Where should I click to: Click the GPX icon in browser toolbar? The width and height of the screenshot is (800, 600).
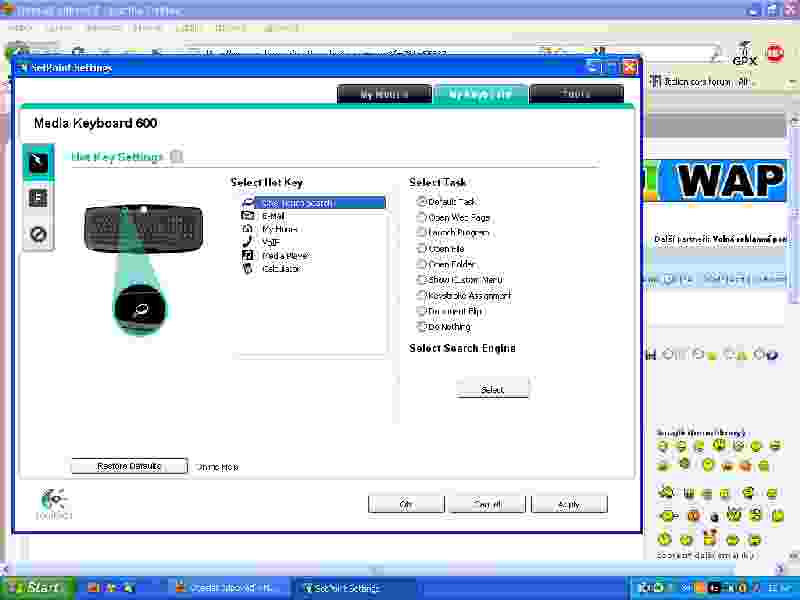tap(745, 54)
